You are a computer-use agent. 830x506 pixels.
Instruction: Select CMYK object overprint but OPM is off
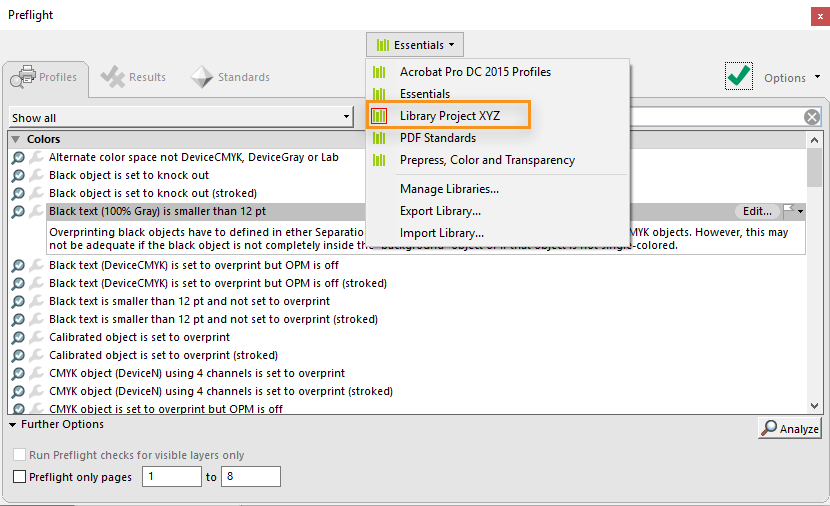[166, 409]
